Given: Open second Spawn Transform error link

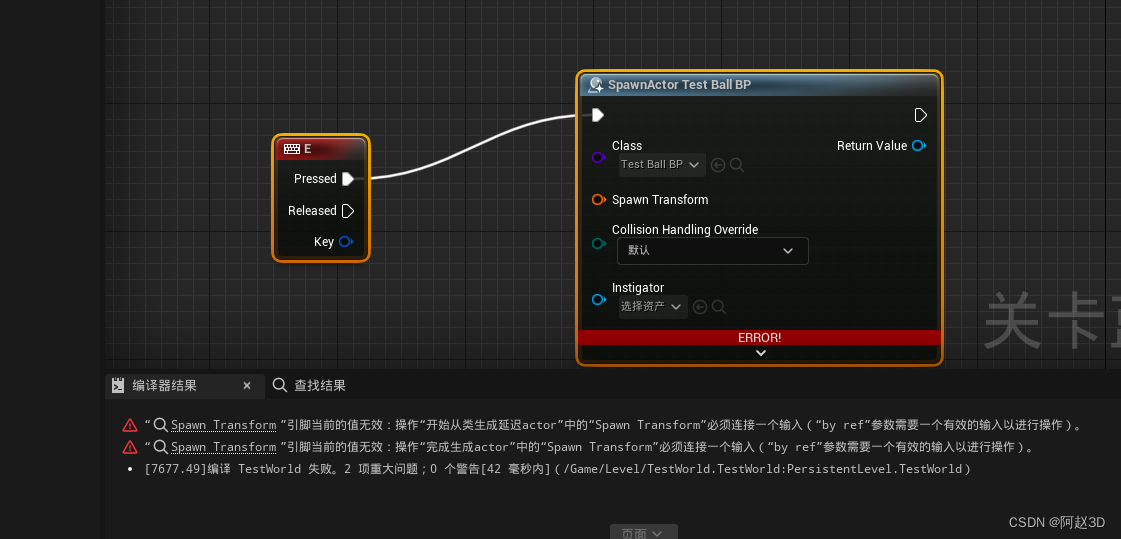Looking at the screenshot, I should [x=223, y=447].
